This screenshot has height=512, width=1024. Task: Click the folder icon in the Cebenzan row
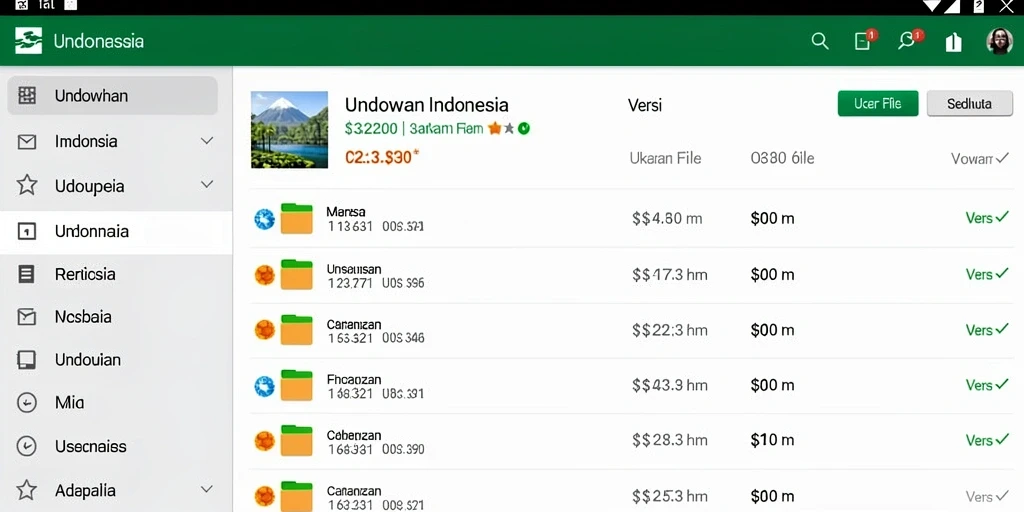click(x=296, y=441)
